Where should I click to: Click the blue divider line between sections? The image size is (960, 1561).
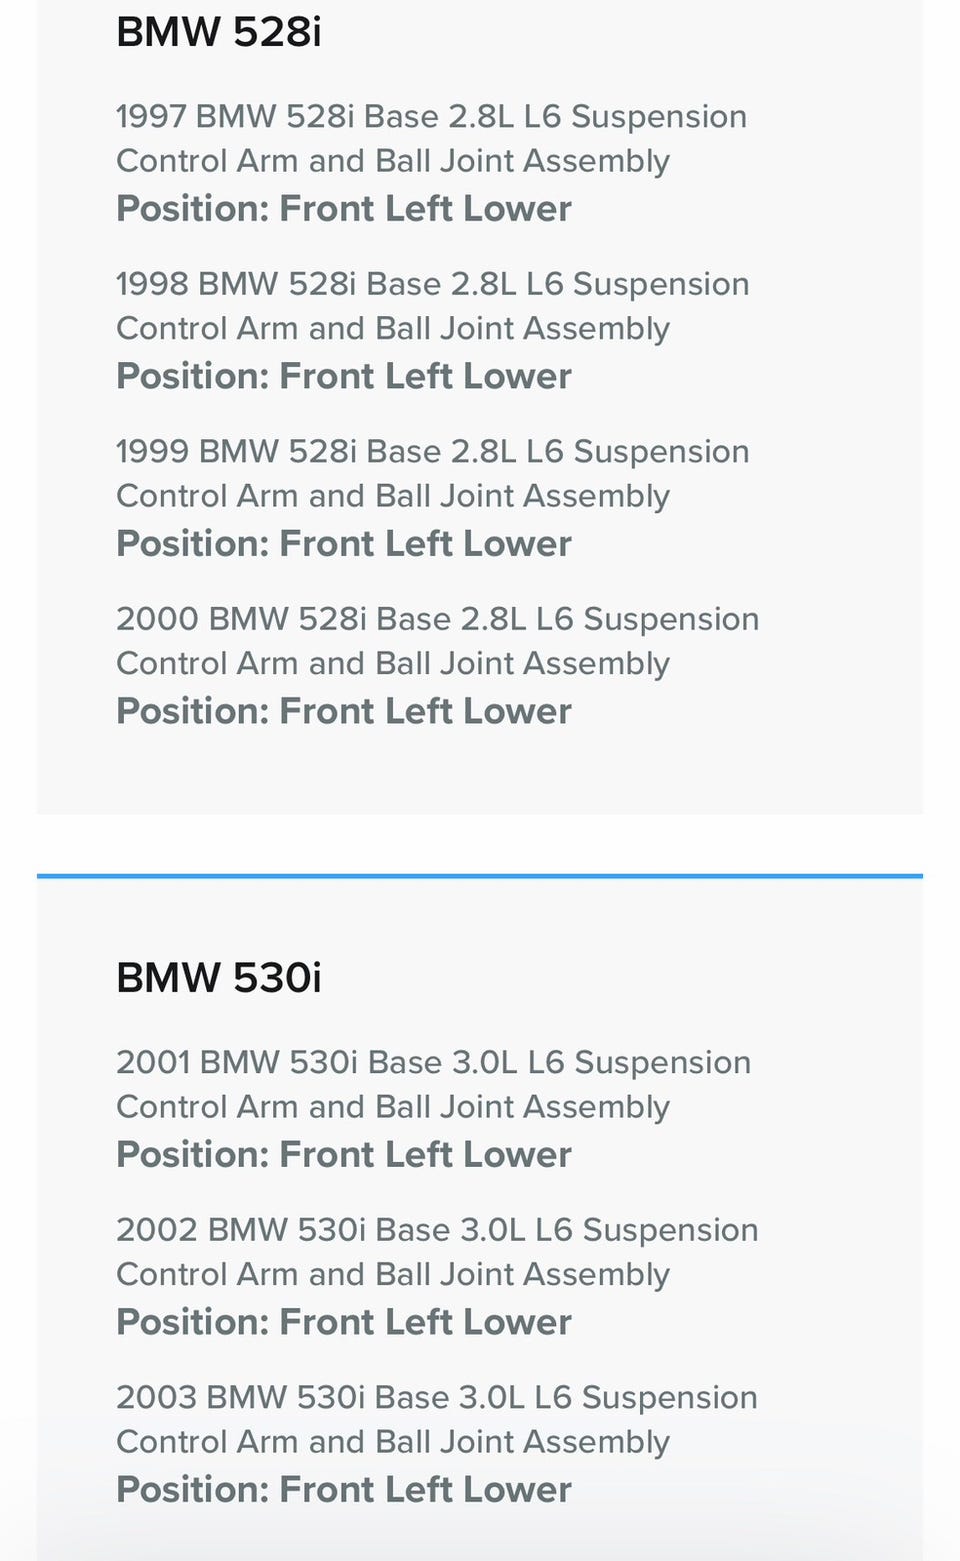click(x=480, y=876)
